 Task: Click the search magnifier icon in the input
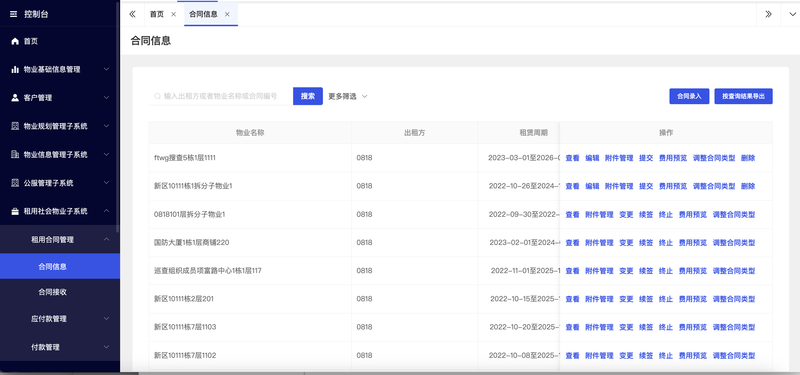157,96
